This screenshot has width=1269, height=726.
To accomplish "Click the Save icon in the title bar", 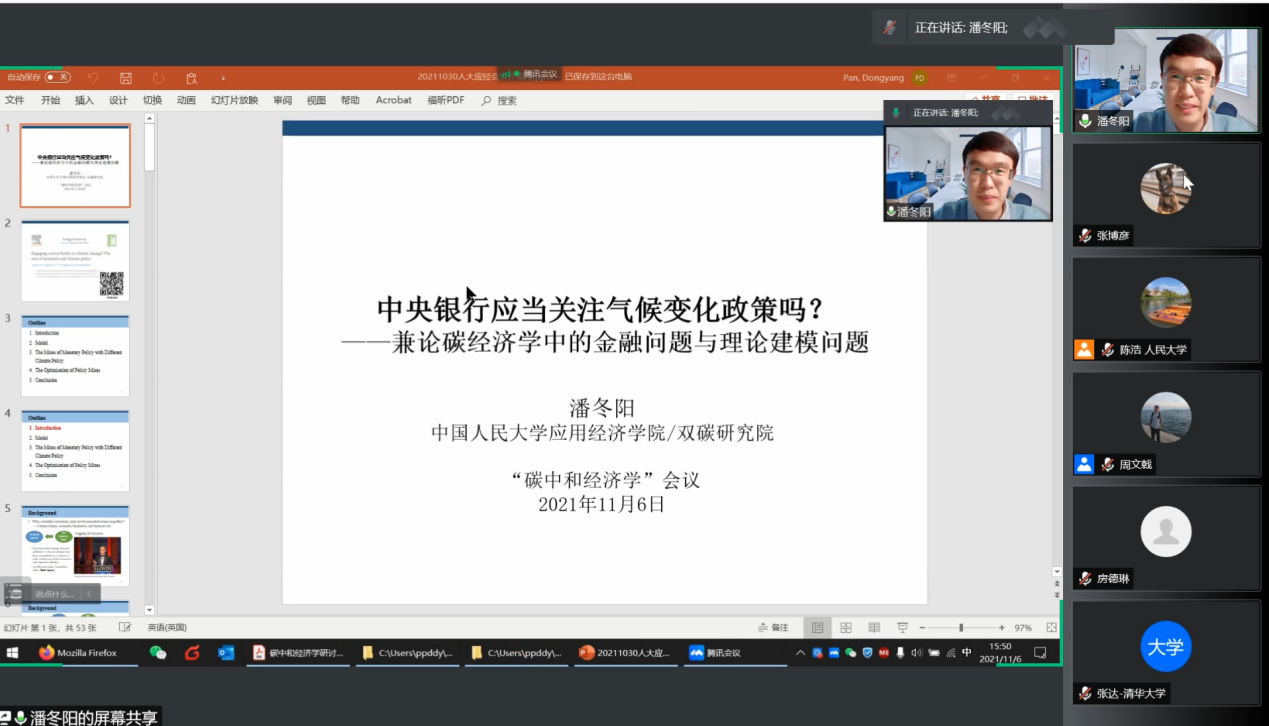I will [126, 78].
